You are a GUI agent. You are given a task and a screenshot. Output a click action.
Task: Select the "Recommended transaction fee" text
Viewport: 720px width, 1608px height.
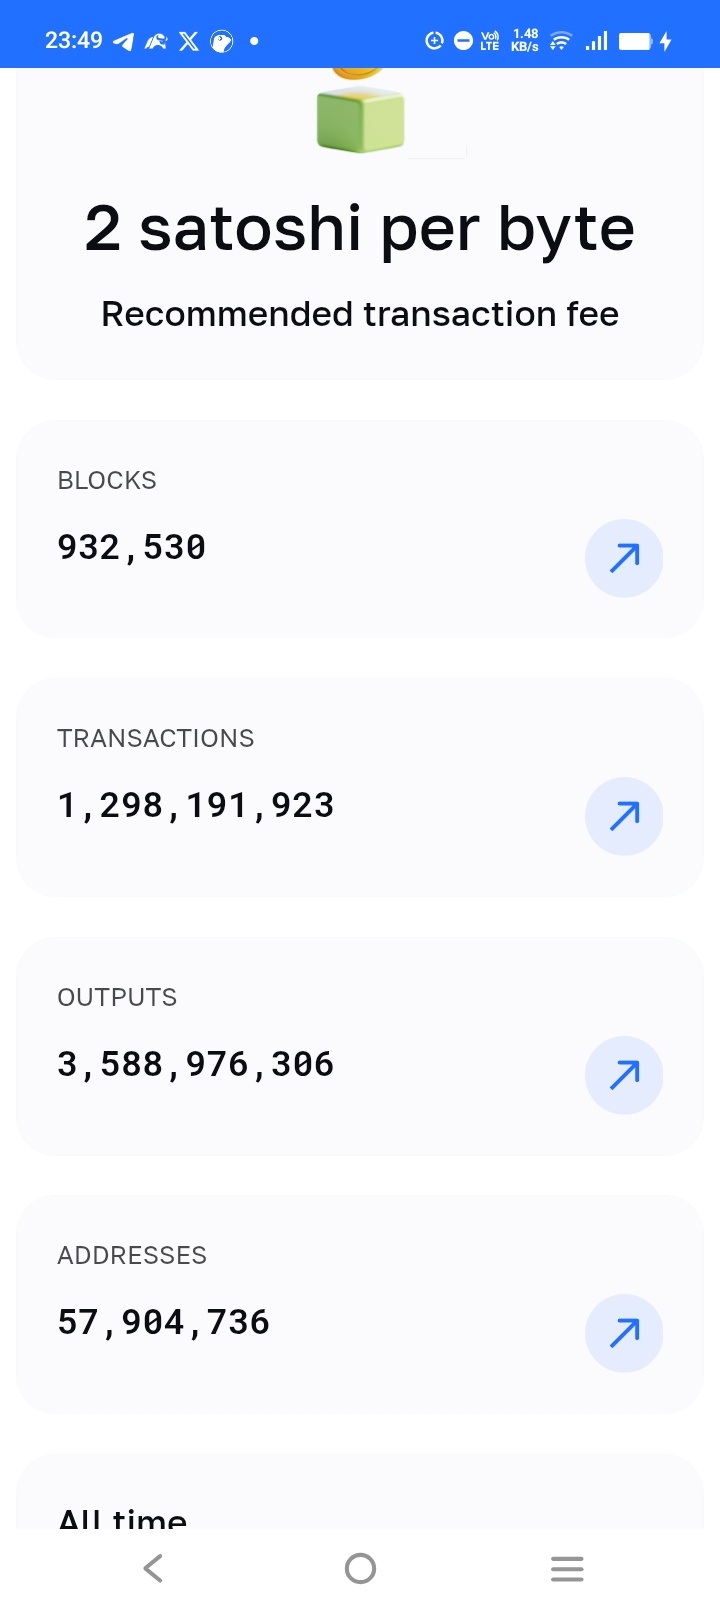[x=360, y=314]
